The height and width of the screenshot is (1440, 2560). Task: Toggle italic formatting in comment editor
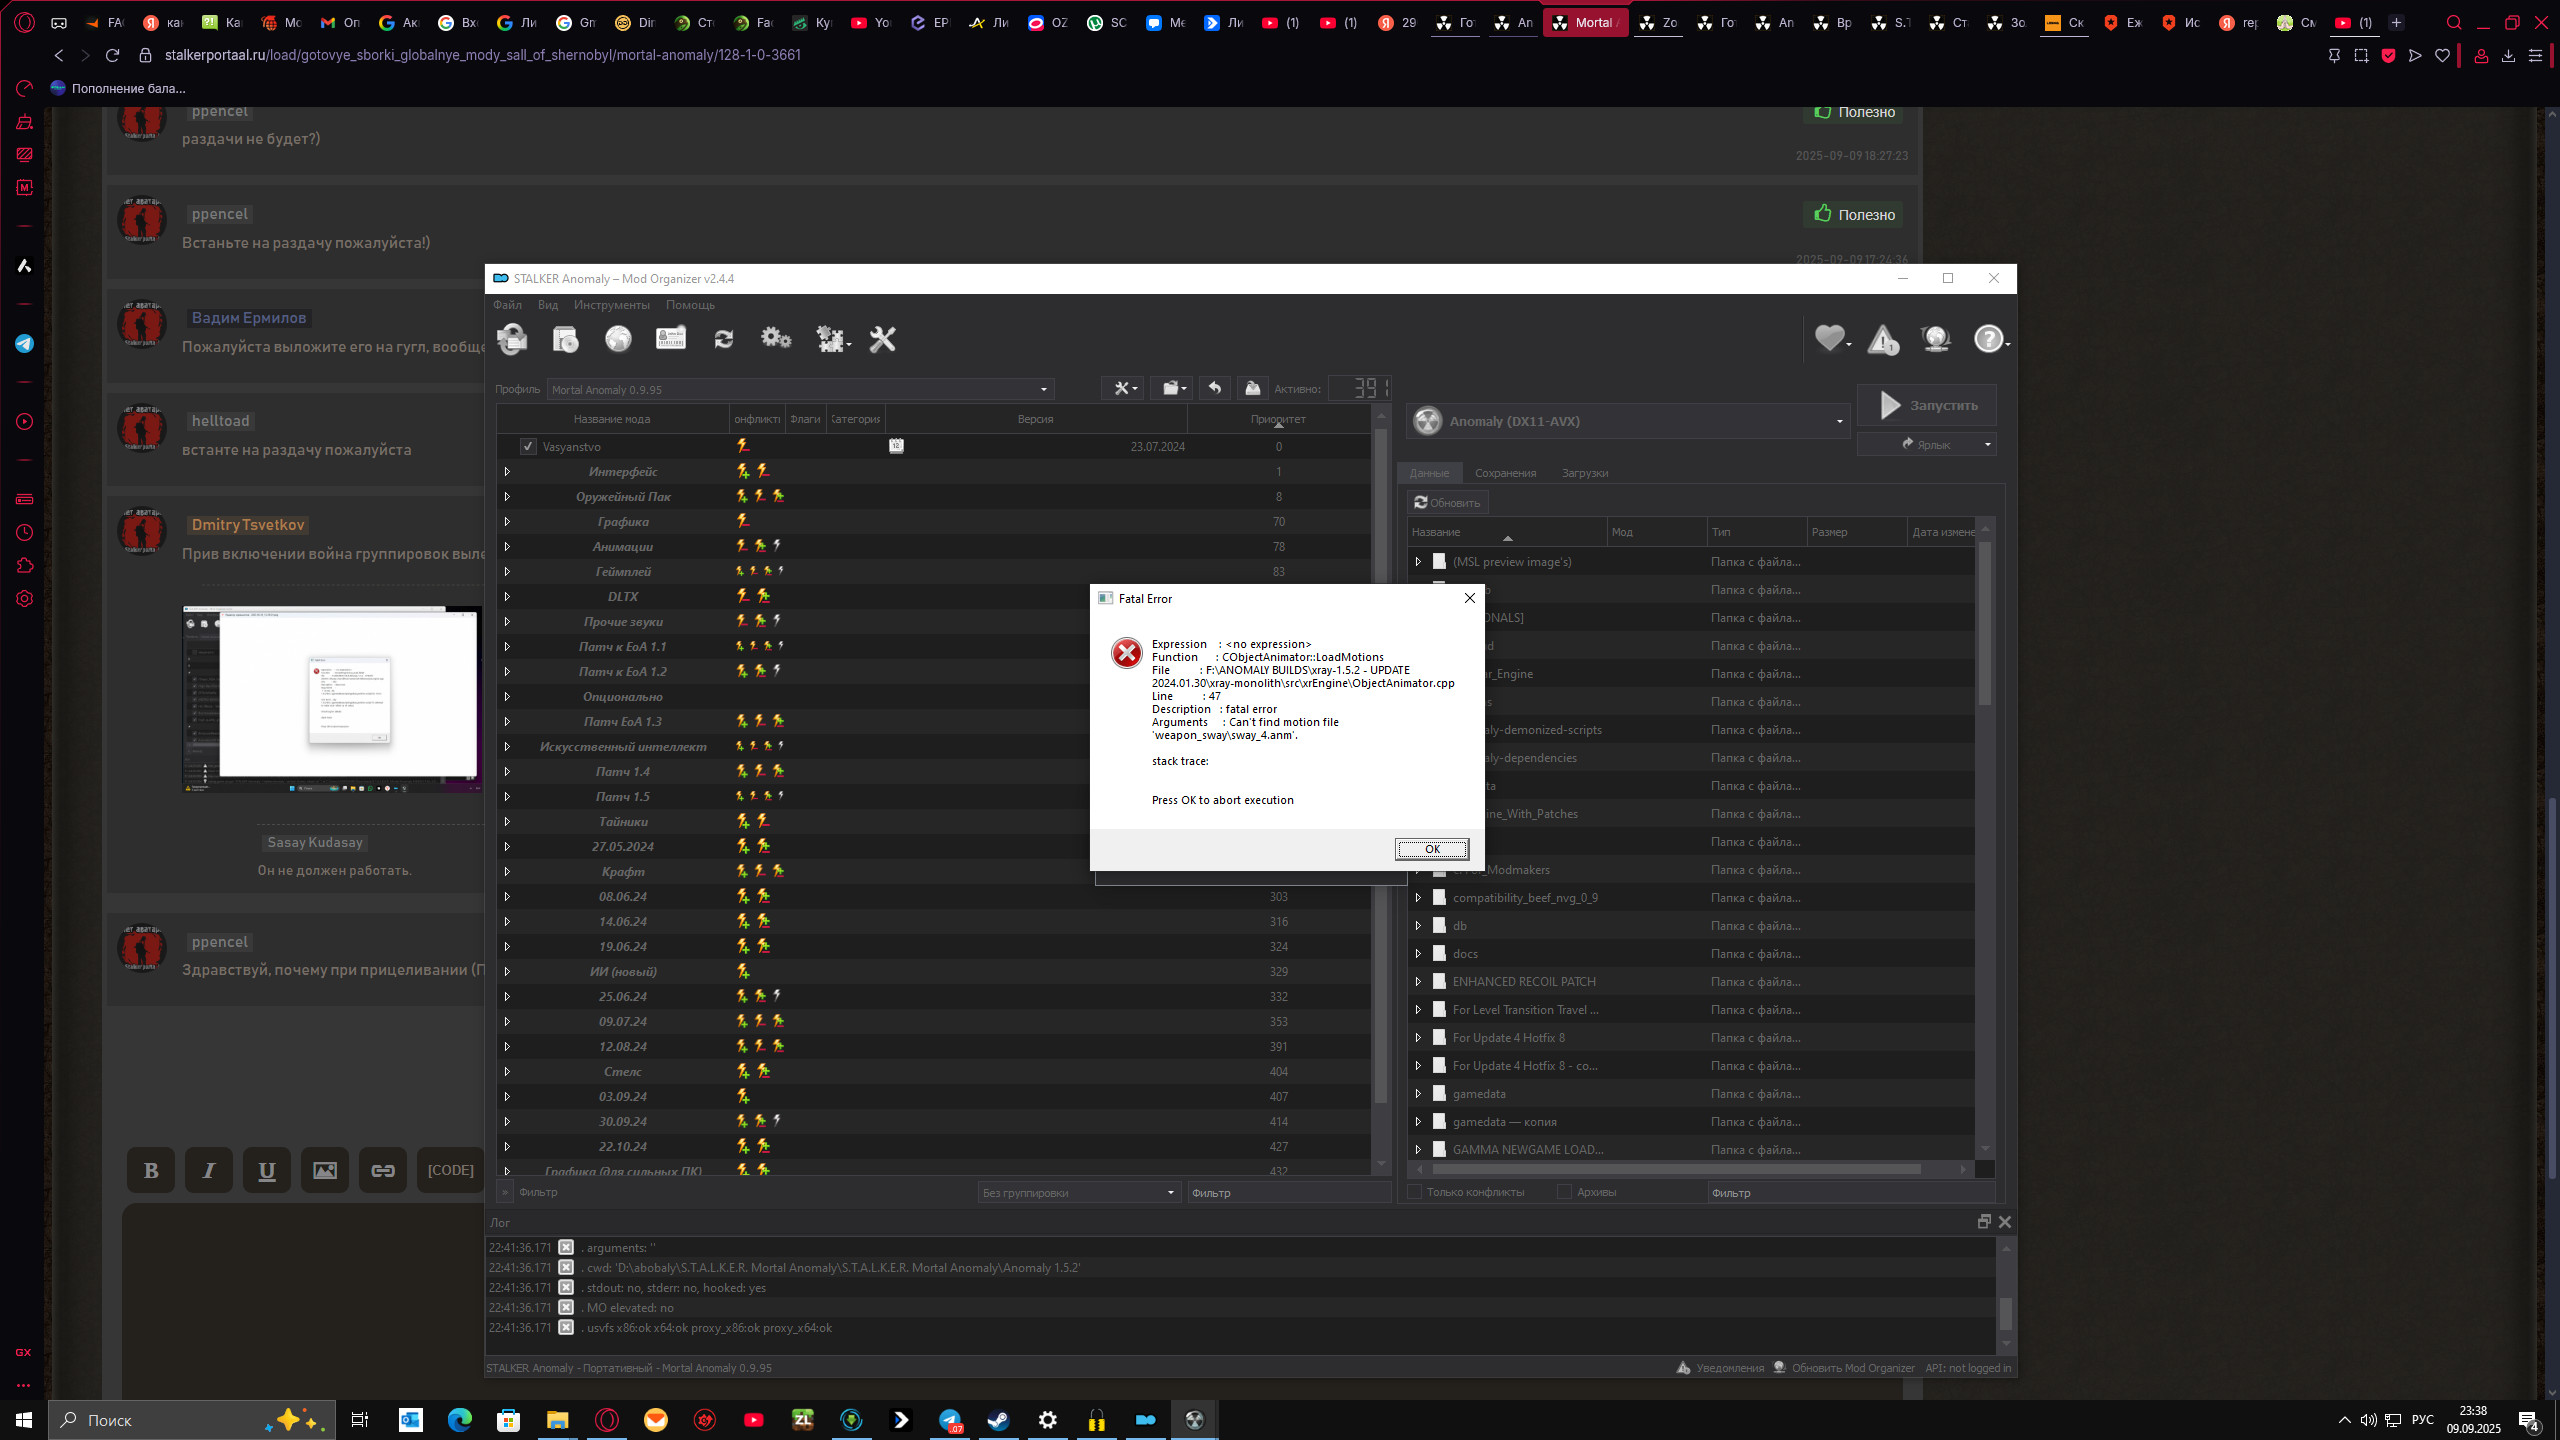(x=209, y=1170)
